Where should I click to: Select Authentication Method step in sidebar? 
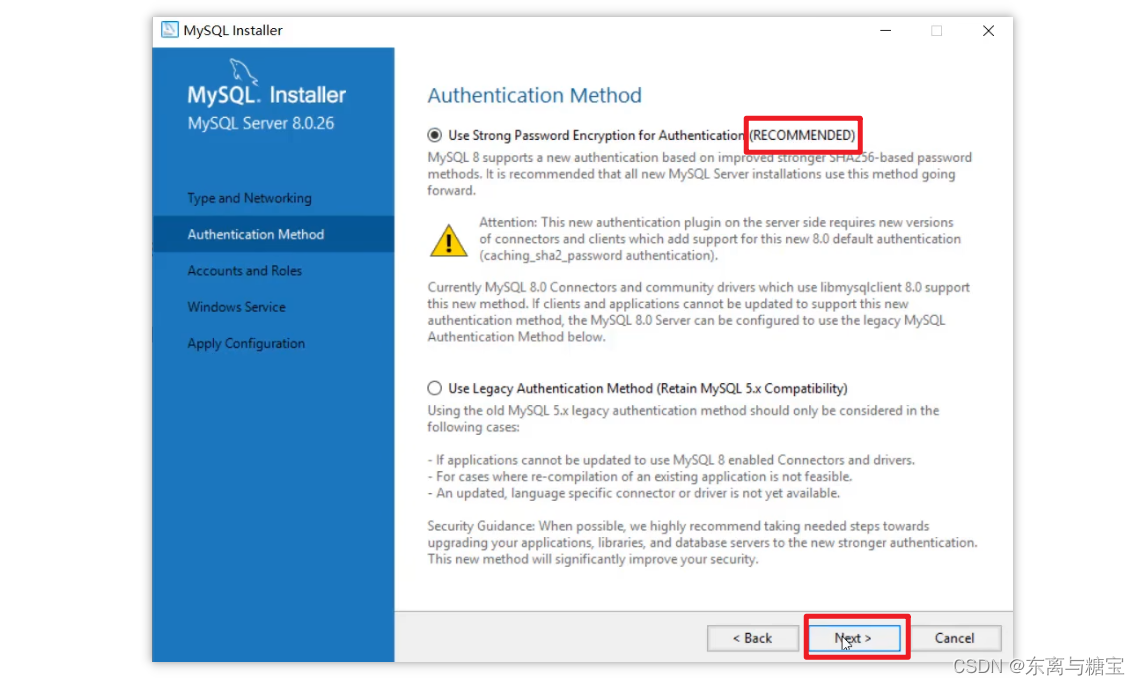click(273, 234)
